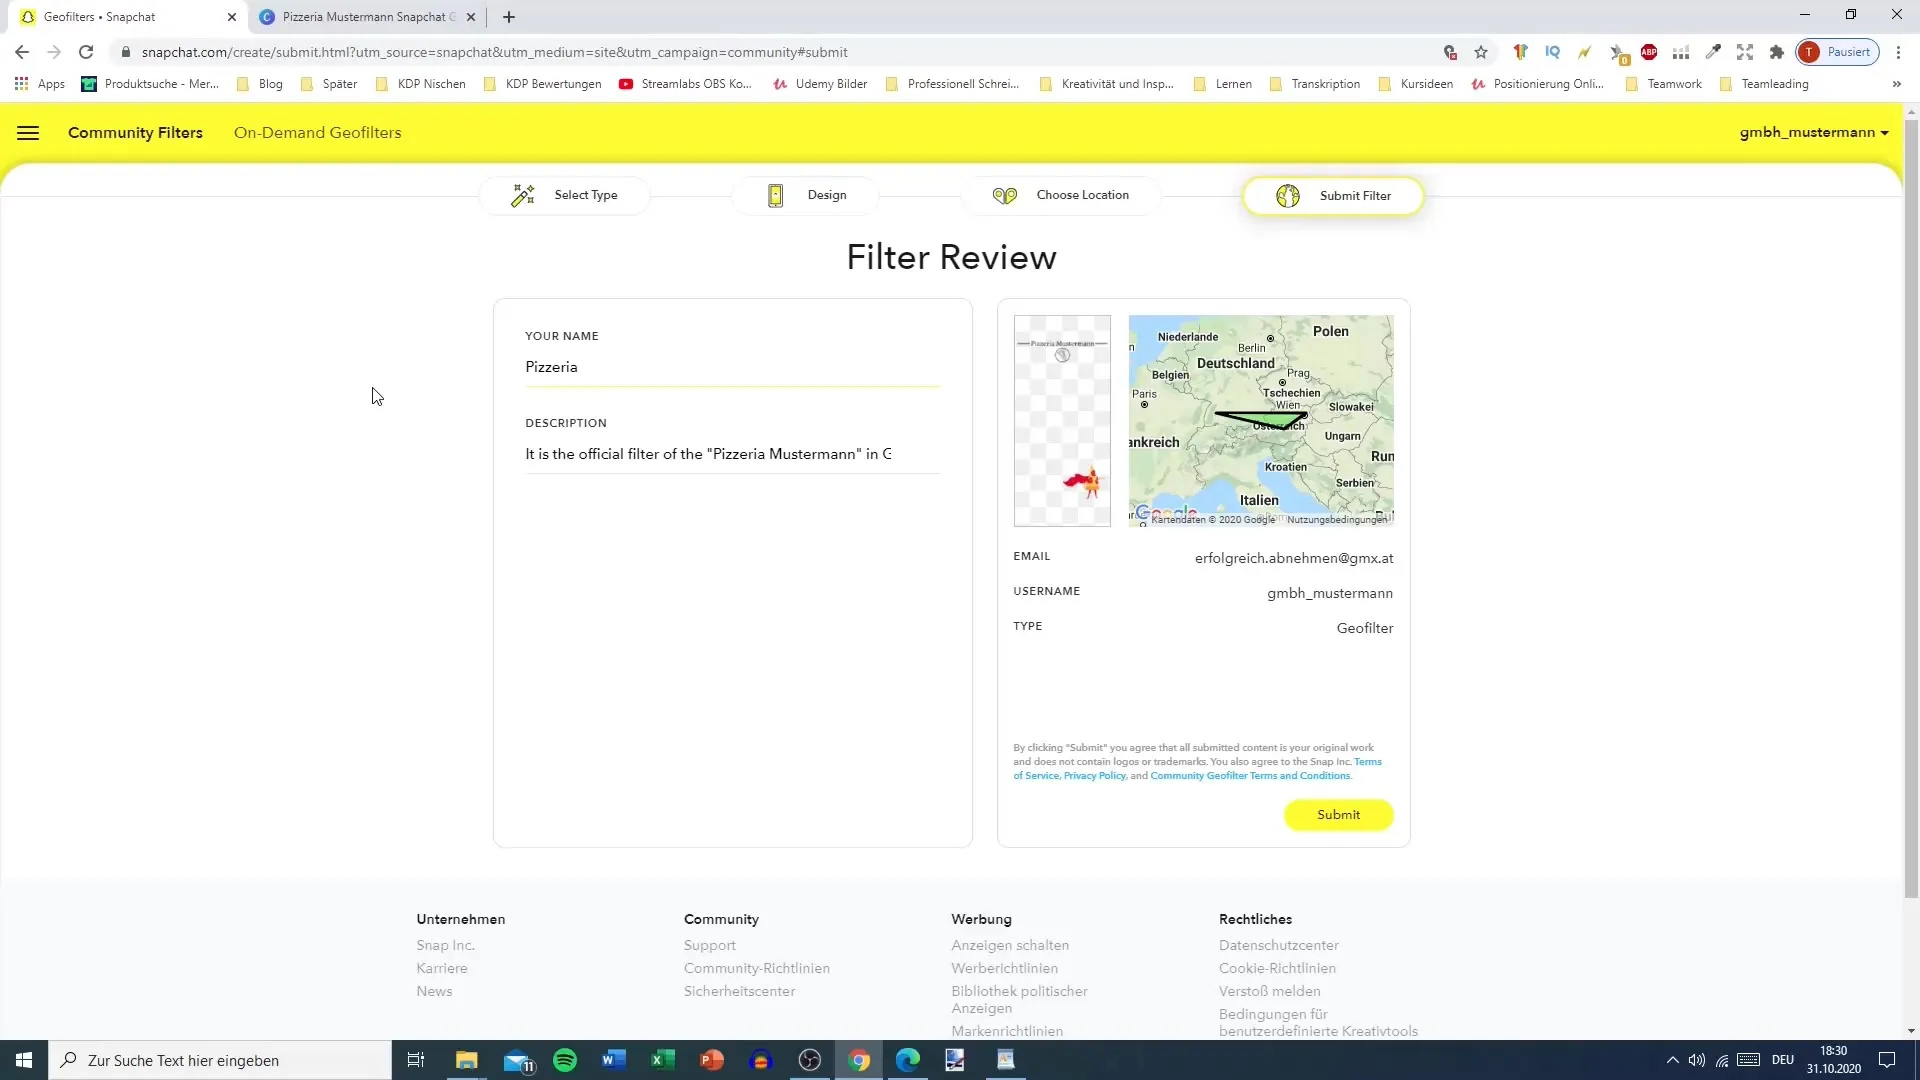Click the Design phone icon

[x=775, y=195]
